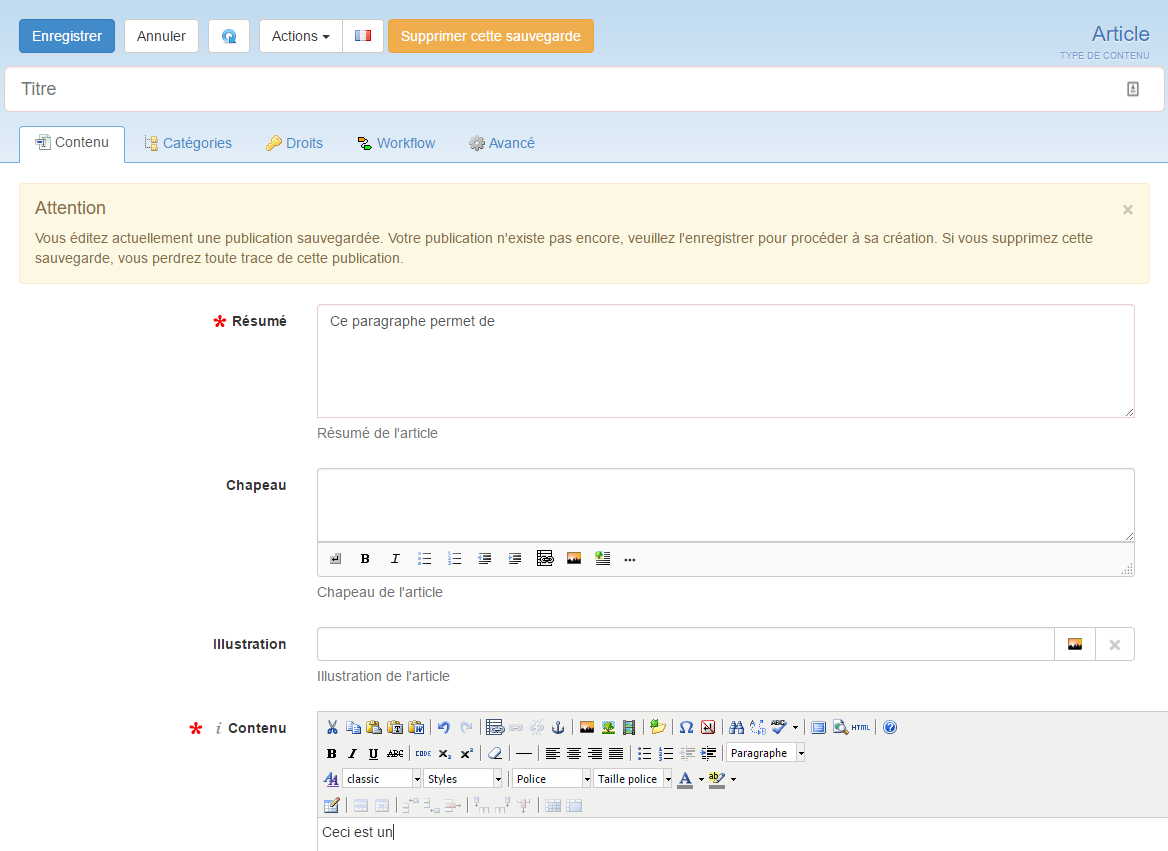Decrease indent in the Chapeau toolbar
The image size is (1168, 851).
click(x=484, y=559)
